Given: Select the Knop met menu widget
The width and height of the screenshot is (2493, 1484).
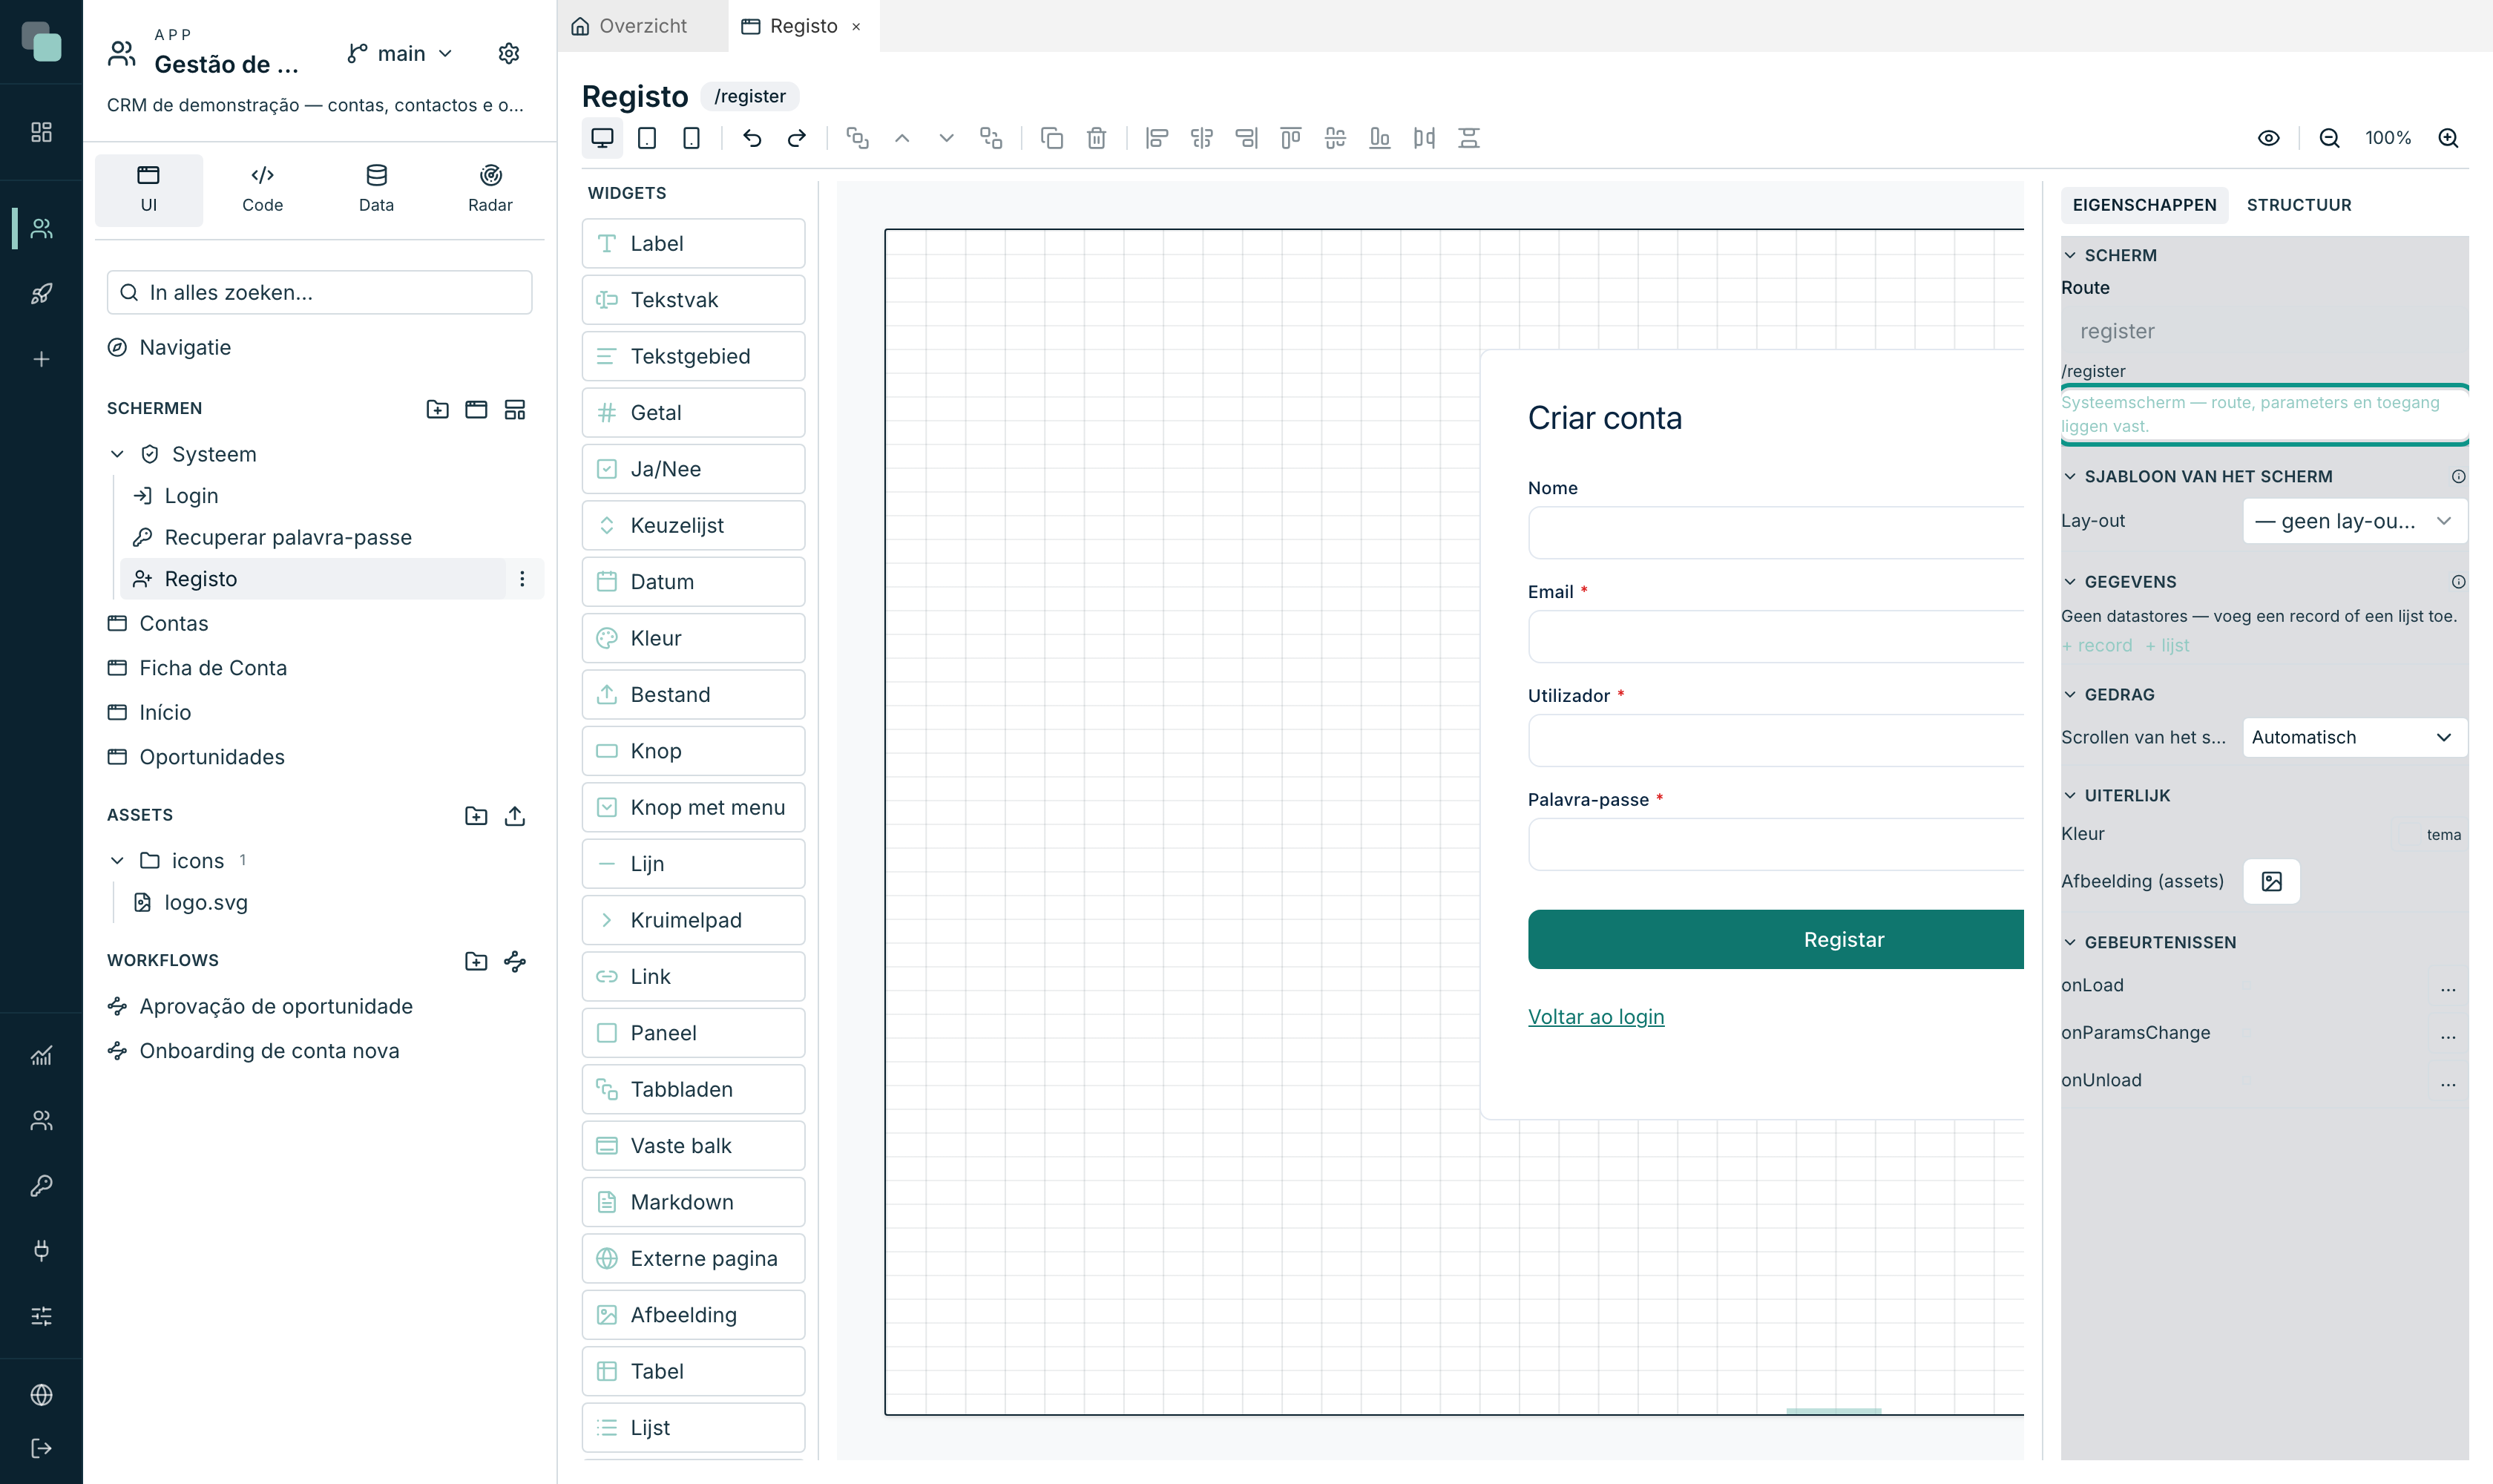Looking at the screenshot, I should tap(693, 807).
